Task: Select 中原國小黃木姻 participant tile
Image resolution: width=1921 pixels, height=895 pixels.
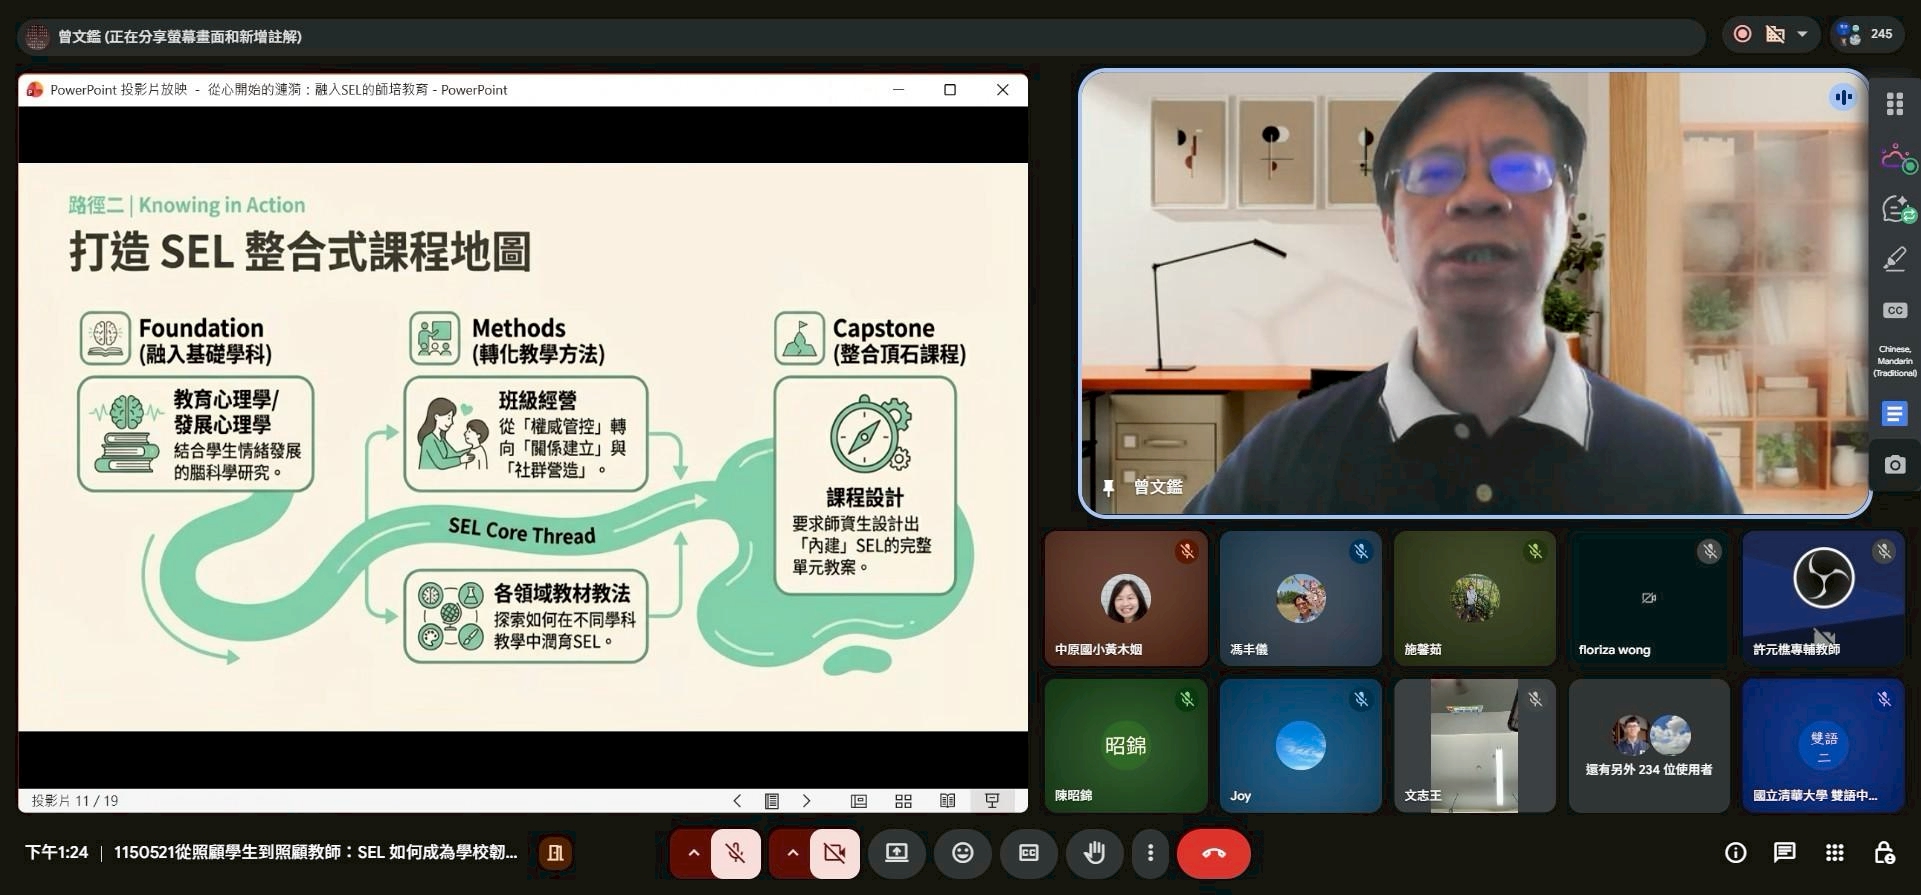Action: click(1126, 598)
